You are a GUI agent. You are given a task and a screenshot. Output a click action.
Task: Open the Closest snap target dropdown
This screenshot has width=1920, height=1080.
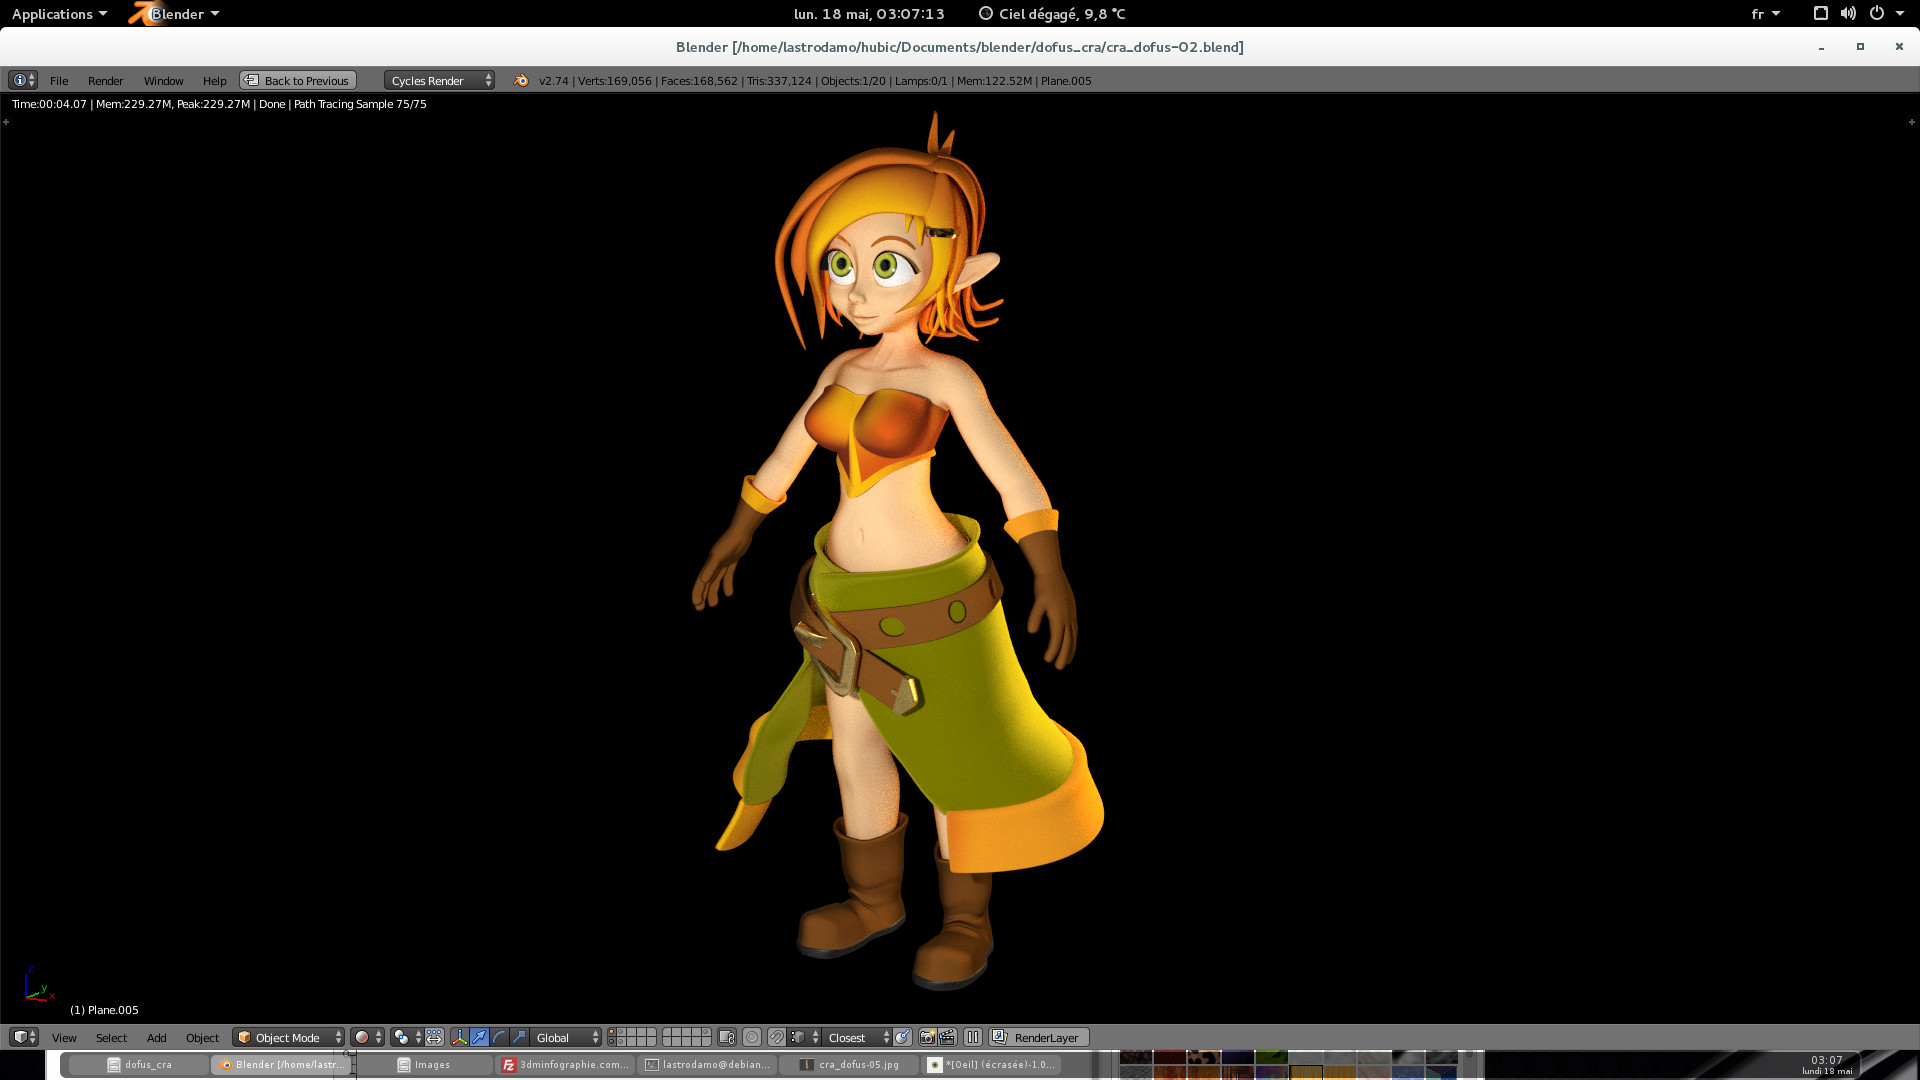857,1038
